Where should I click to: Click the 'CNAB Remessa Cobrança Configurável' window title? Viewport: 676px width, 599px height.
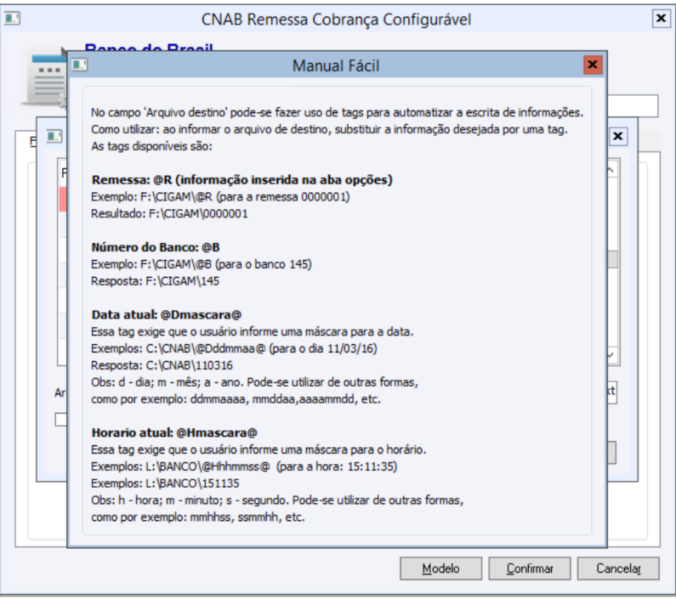pos(336,19)
